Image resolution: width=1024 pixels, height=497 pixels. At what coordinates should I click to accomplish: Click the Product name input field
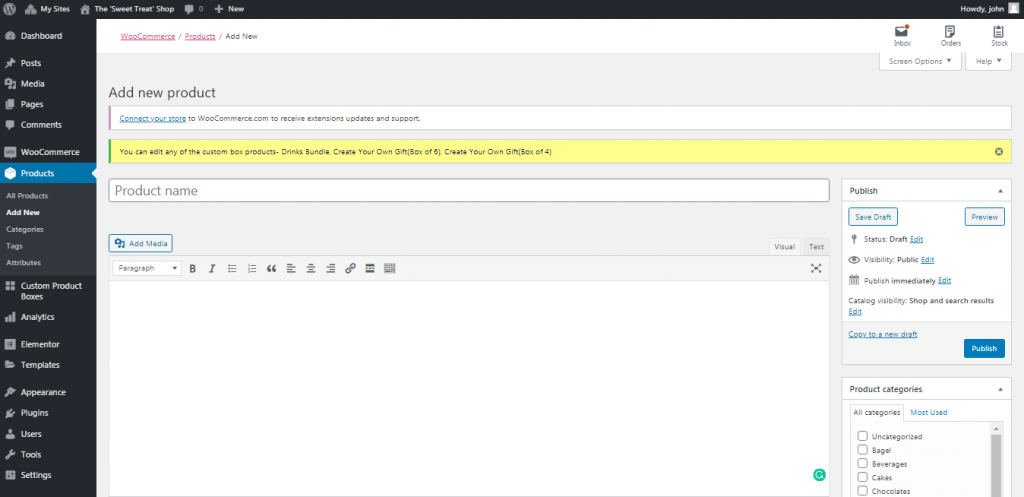(469, 191)
